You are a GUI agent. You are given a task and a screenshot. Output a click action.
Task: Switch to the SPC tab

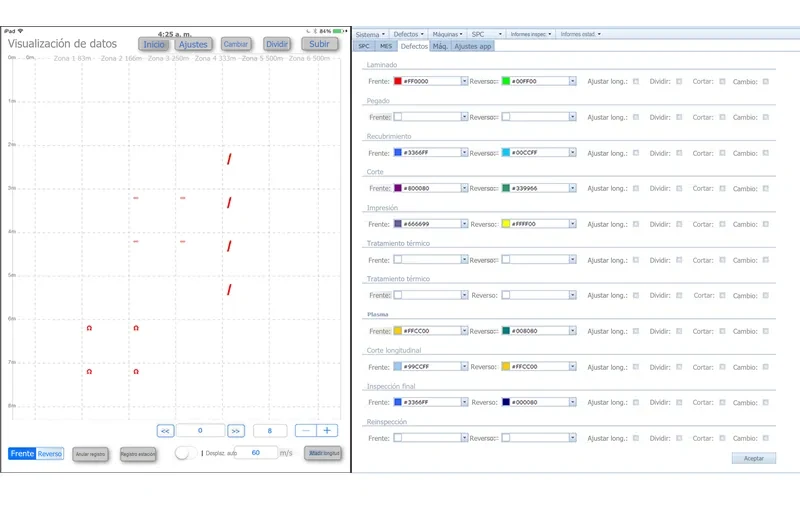pyautogui.click(x=364, y=46)
